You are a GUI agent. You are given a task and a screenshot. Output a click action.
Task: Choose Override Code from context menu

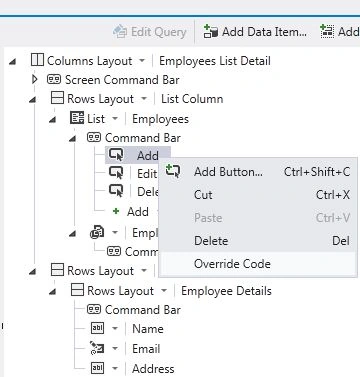tap(258, 264)
